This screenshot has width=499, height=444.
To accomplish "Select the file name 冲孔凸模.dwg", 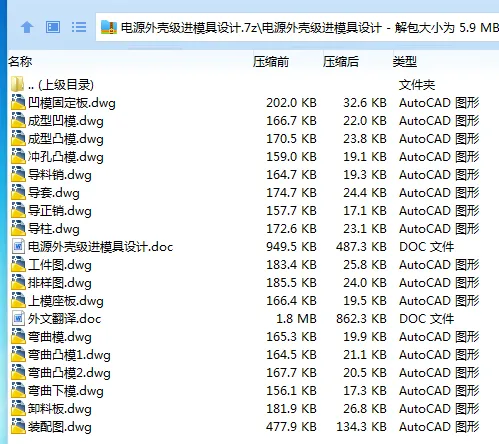I will click(66, 157).
